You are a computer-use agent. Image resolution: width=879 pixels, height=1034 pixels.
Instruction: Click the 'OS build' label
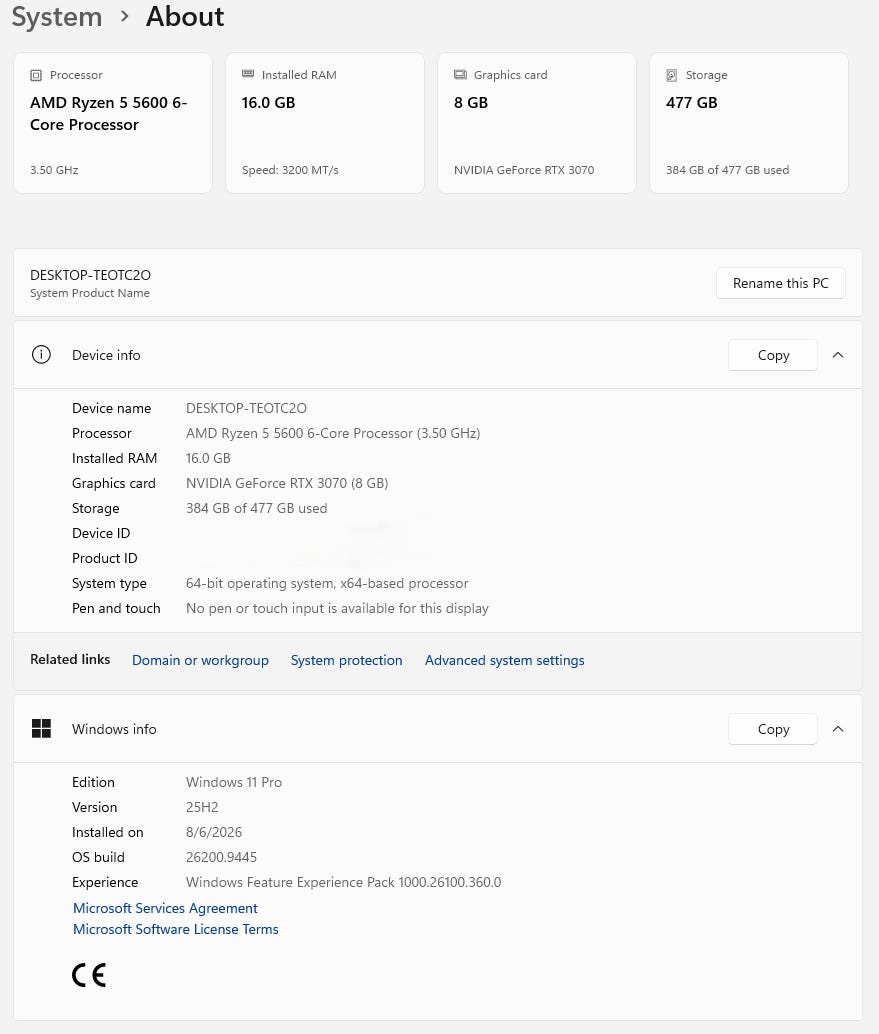pyautogui.click(x=98, y=857)
